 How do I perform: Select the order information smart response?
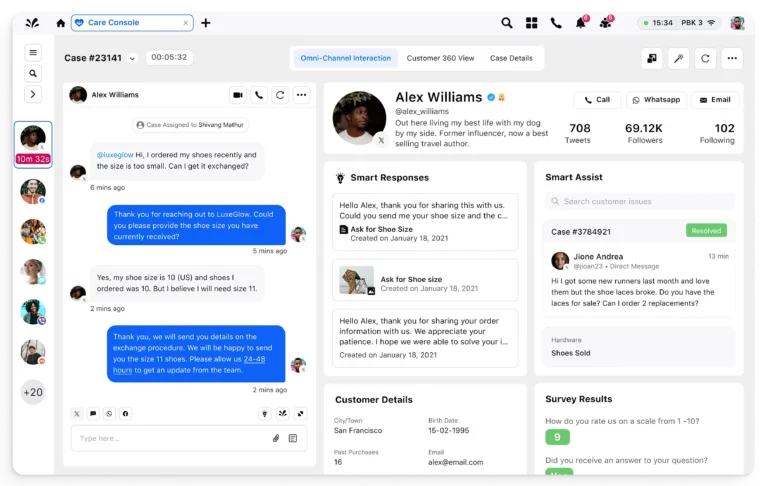point(425,338)
